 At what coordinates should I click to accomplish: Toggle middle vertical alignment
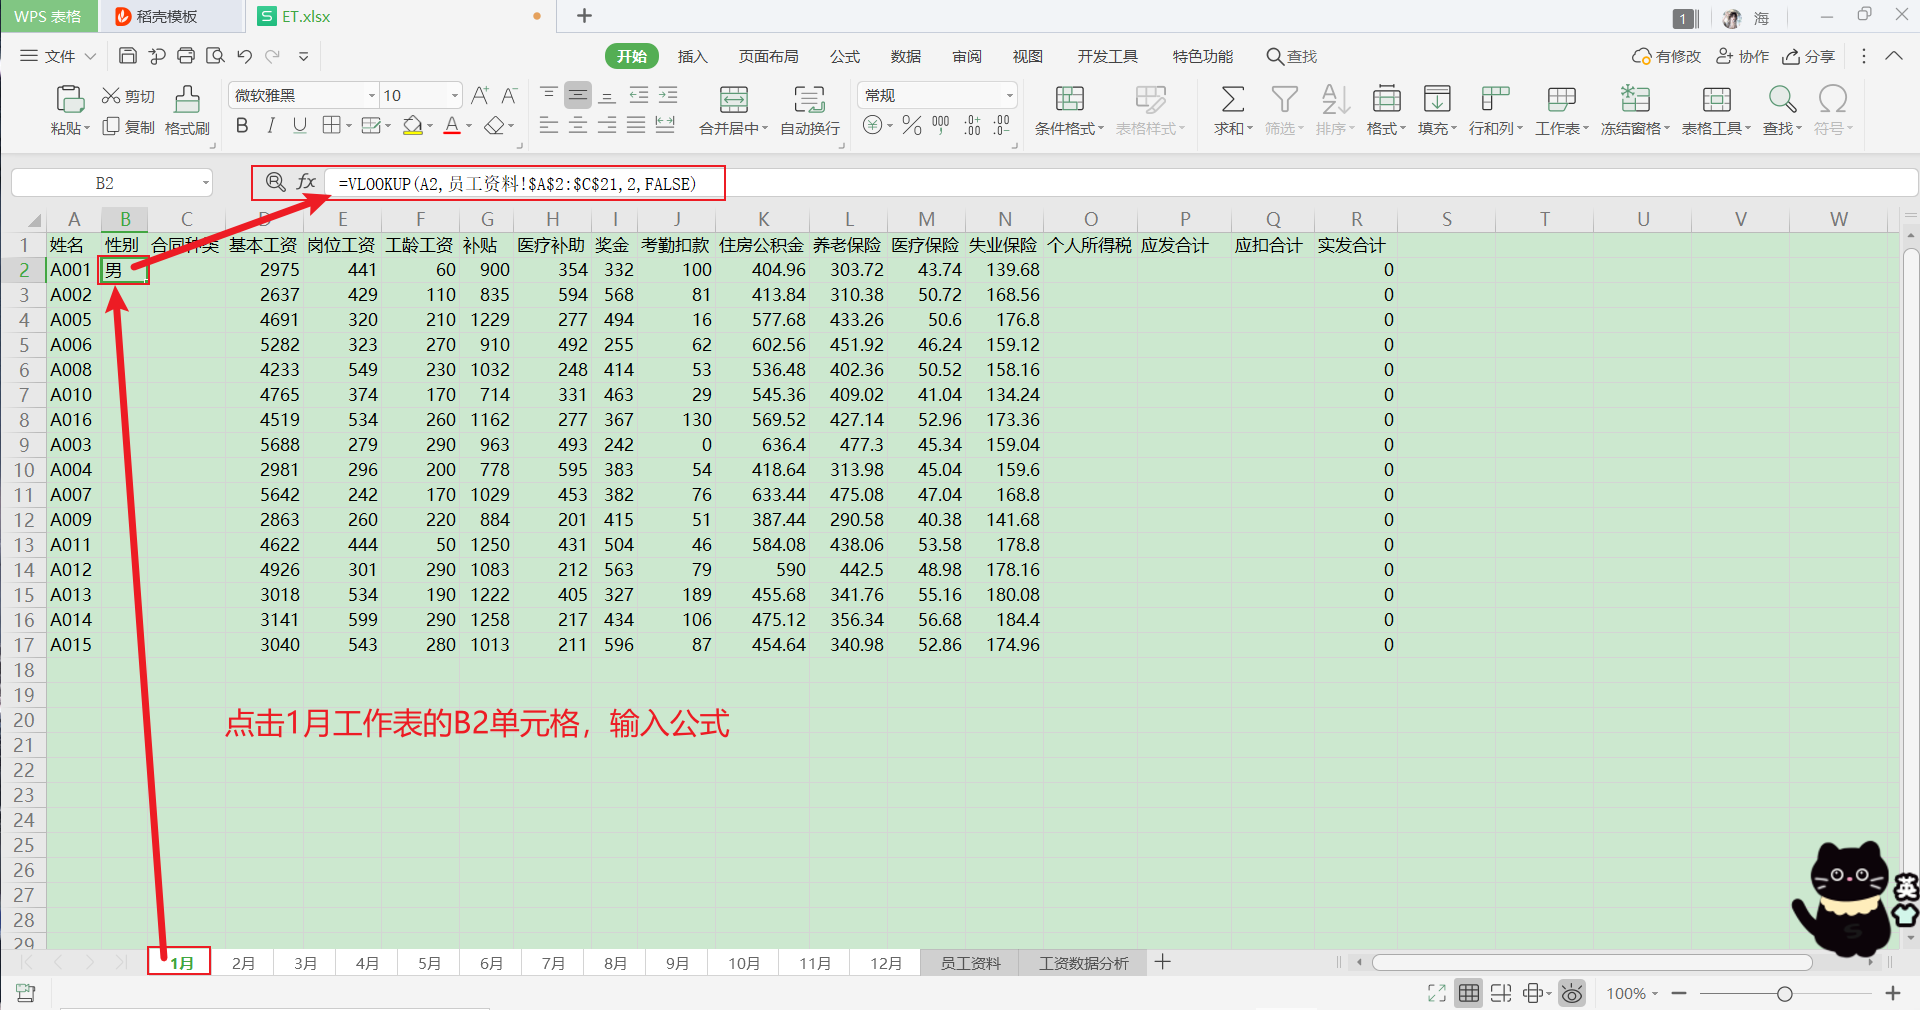[577, 95]
